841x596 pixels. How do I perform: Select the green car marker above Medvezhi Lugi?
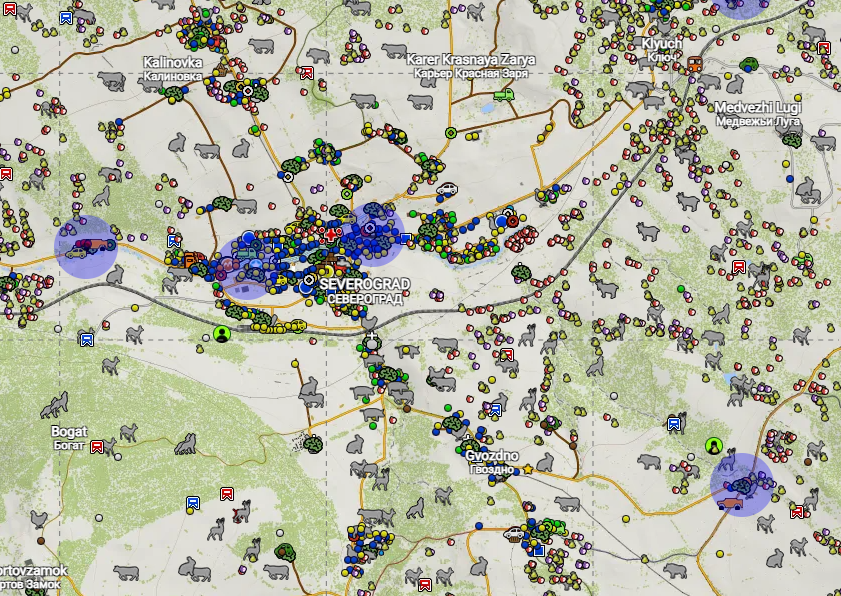[749, 64]
